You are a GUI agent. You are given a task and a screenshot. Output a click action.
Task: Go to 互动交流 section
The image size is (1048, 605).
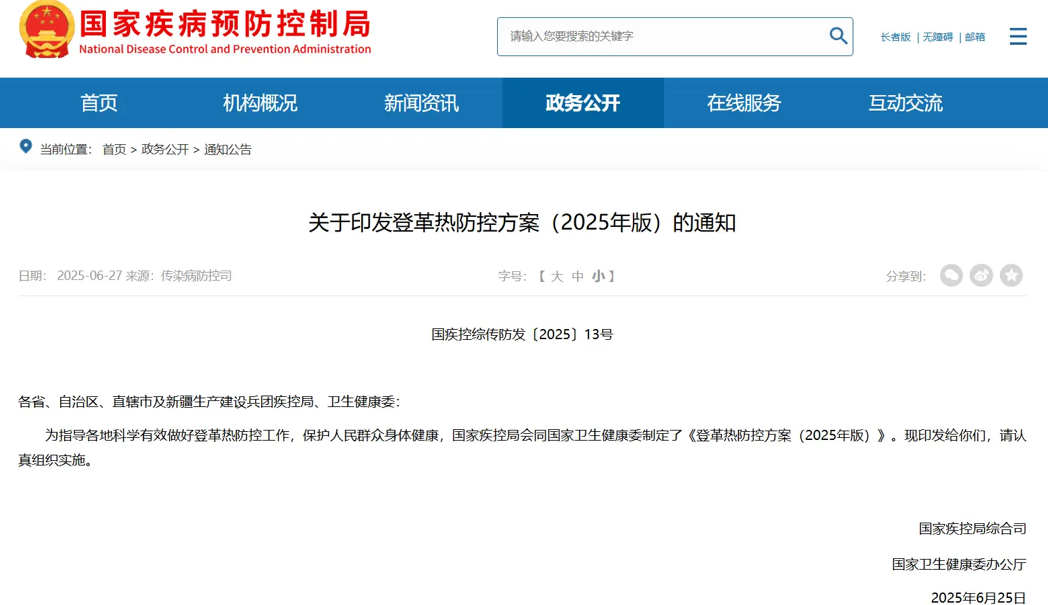tap(905, 103)
